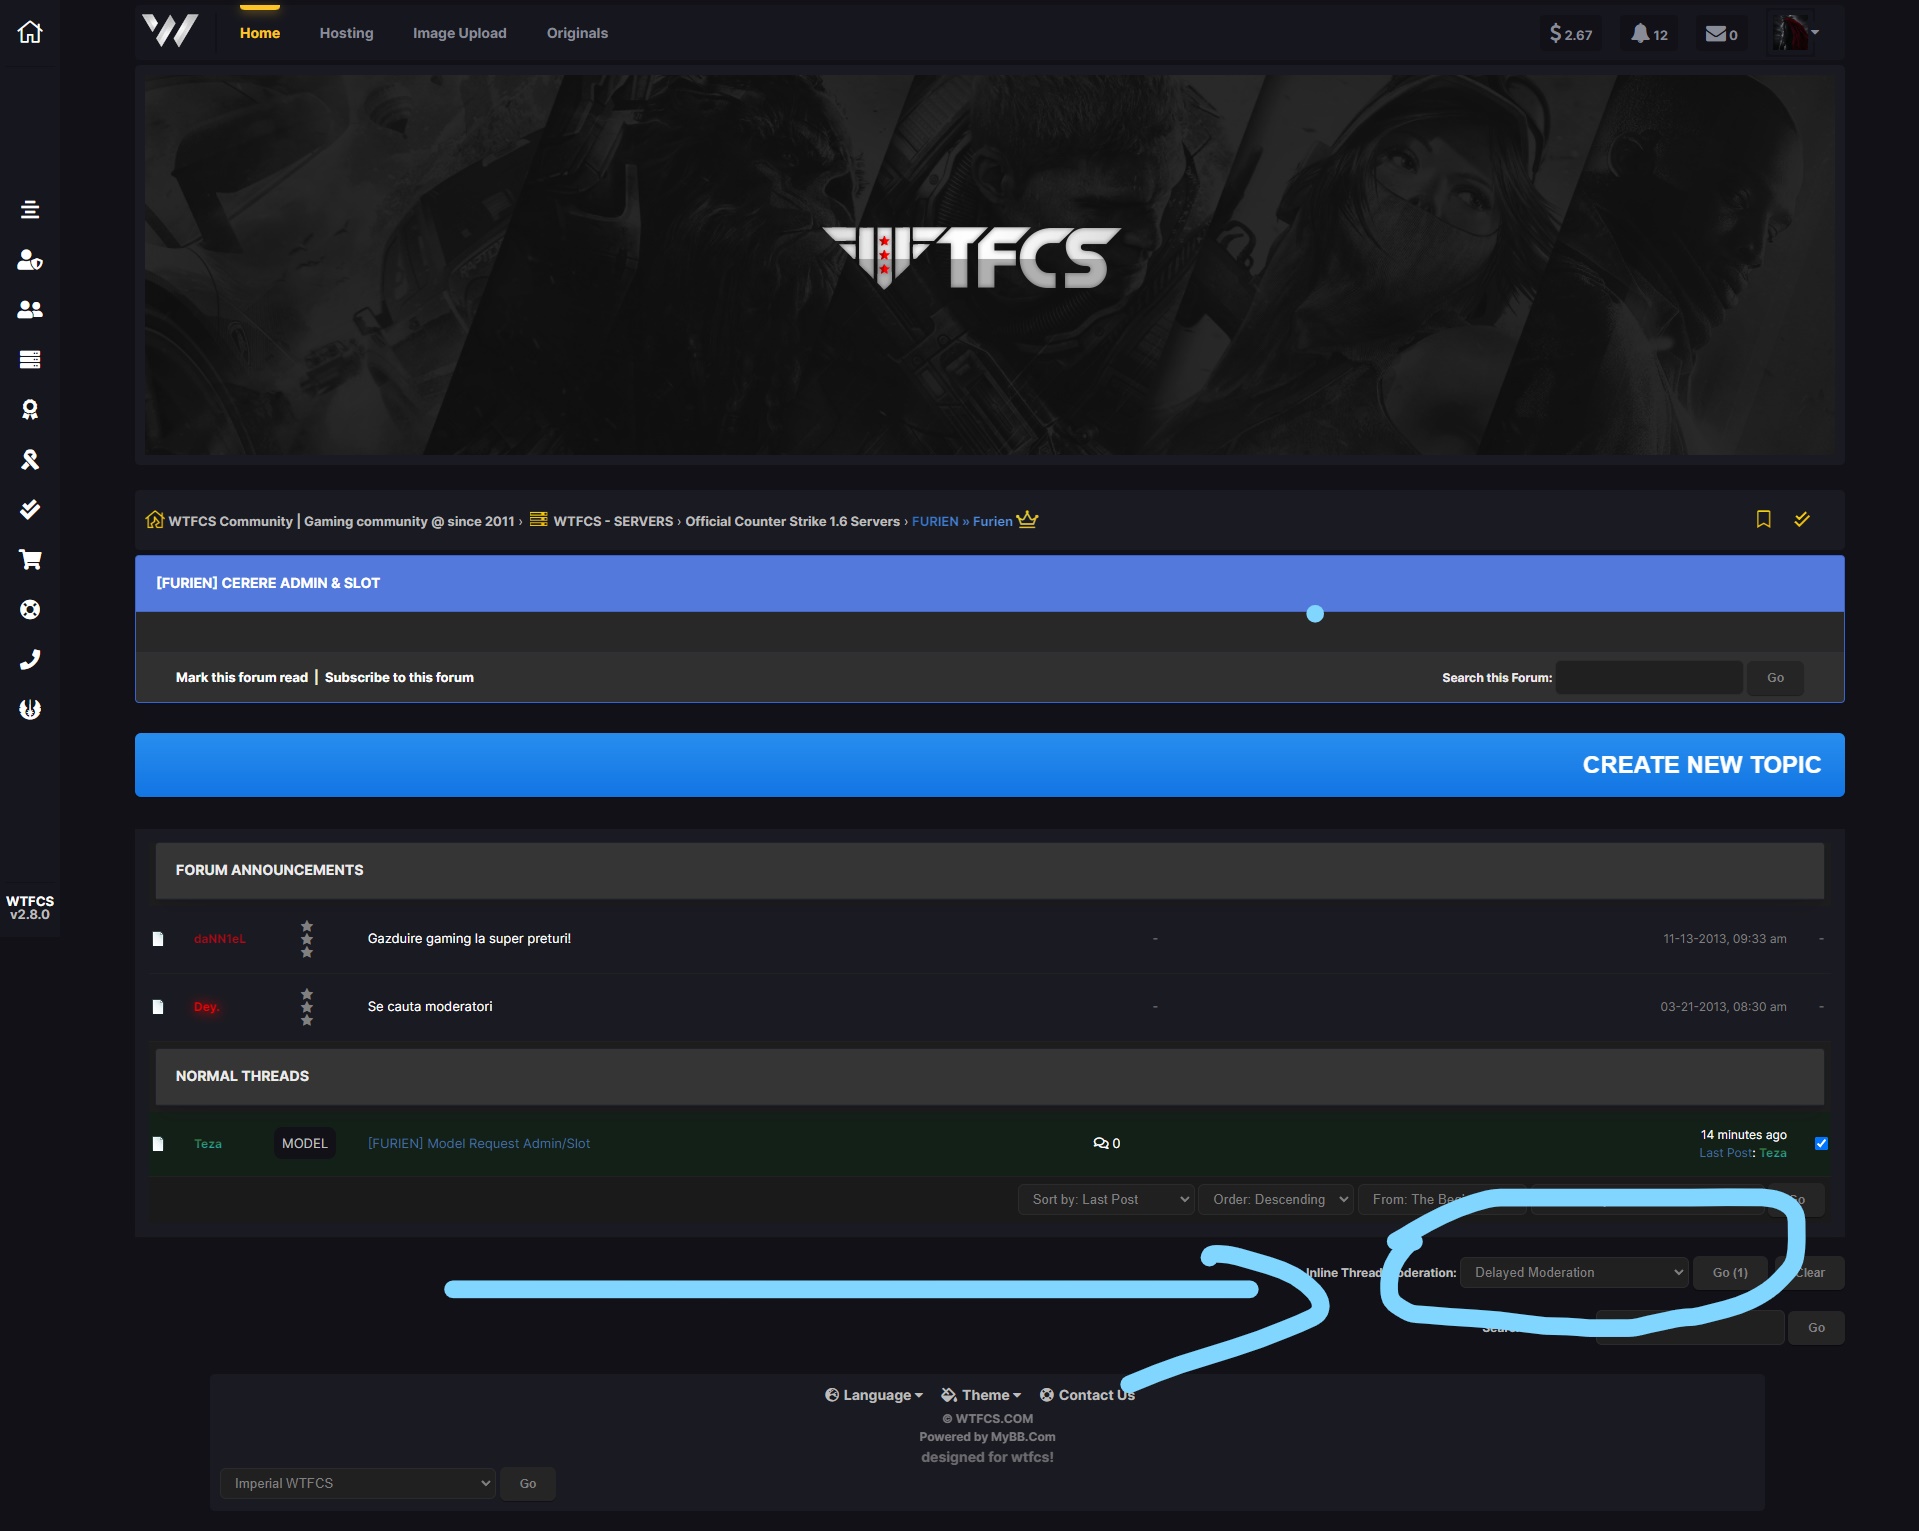The image size is (1919, 1531).
Task: Open the messages envelope icon
Action: point(1720,34)
